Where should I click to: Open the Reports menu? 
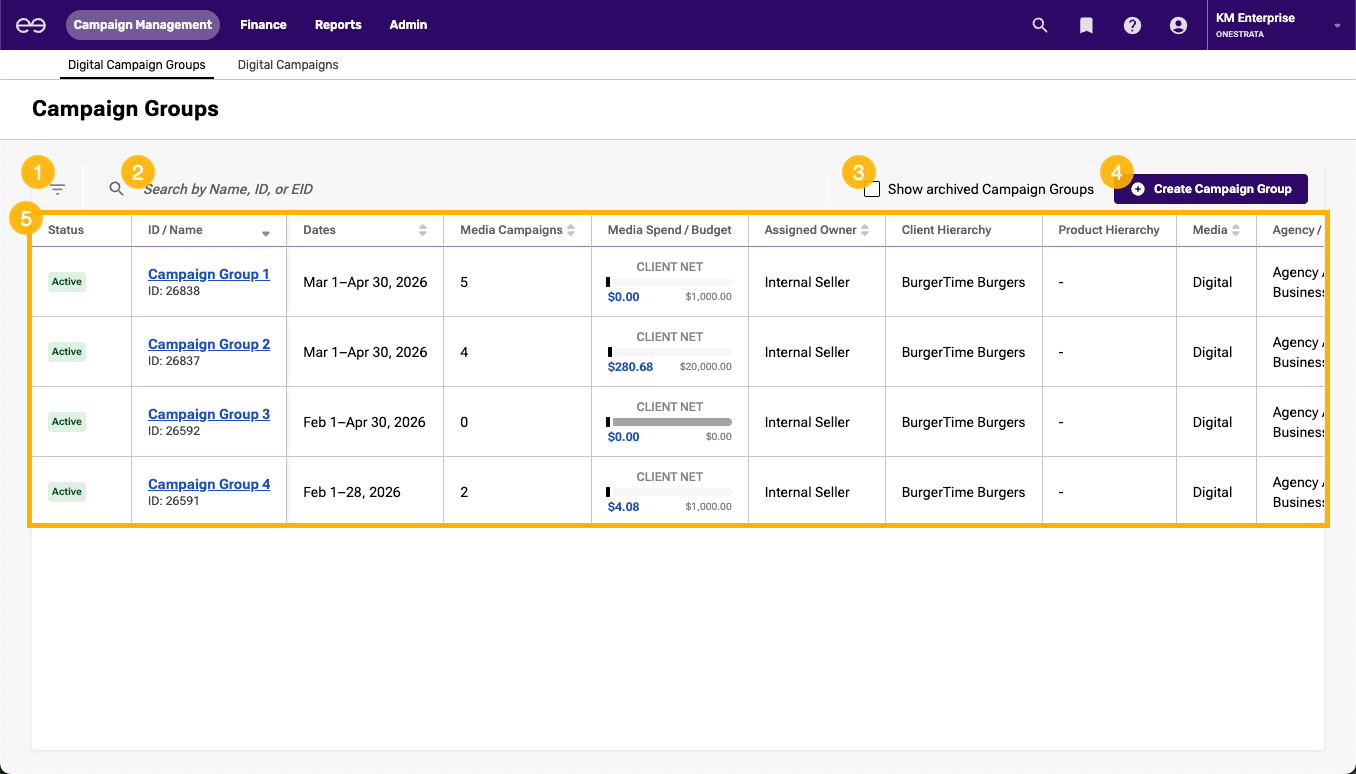338,25
